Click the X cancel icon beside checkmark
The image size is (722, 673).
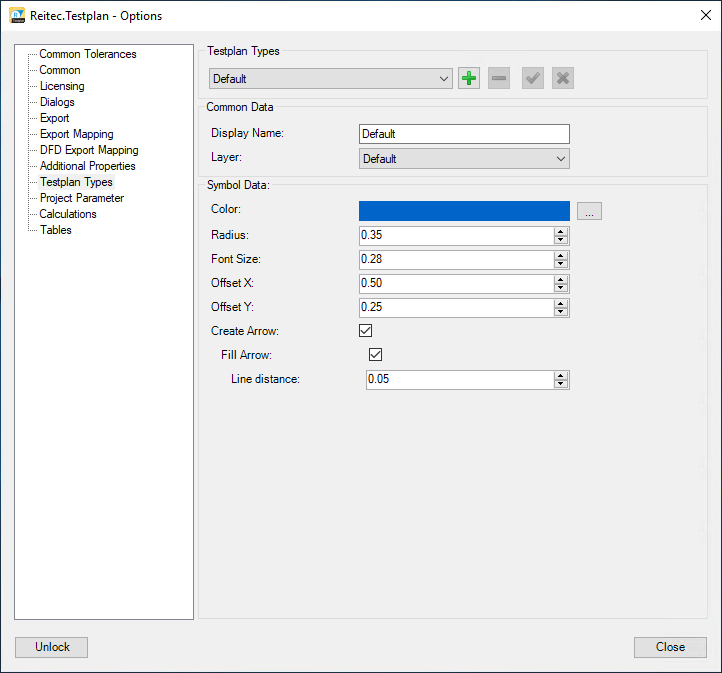pos(563,78)
